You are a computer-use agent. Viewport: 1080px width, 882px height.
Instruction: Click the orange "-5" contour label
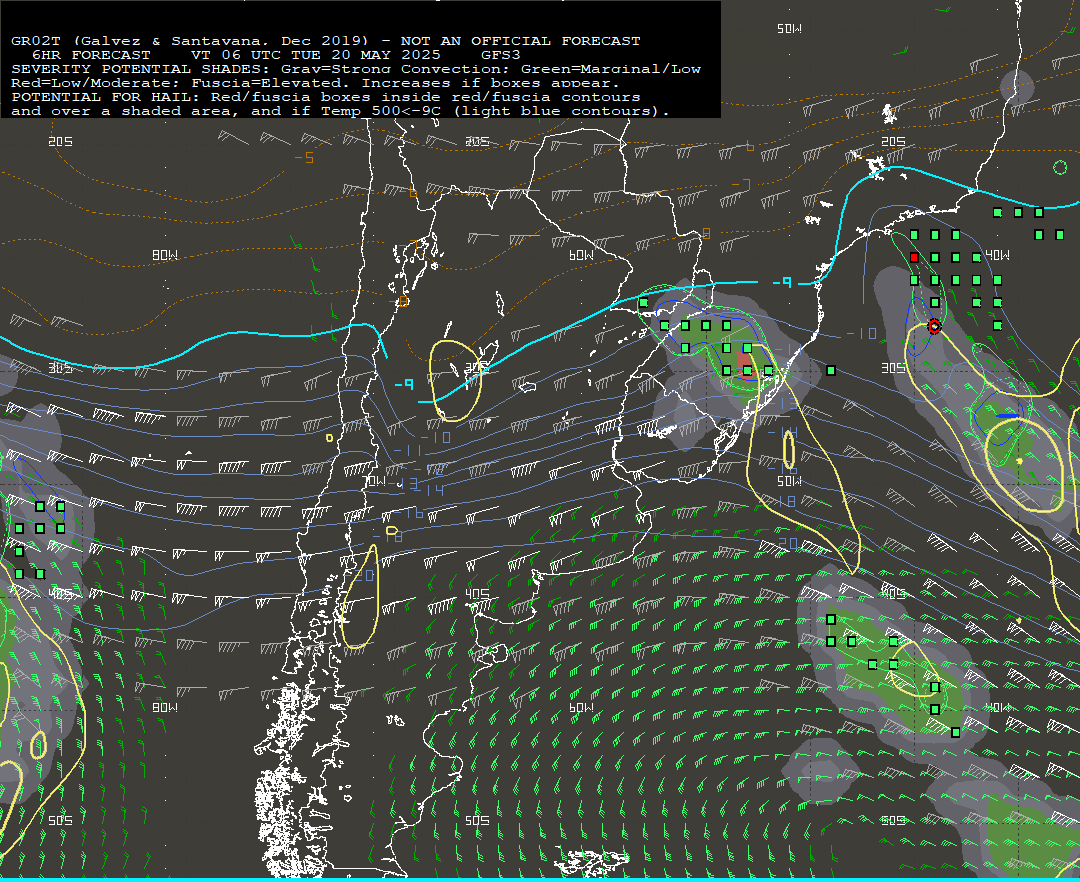point(304,158)
